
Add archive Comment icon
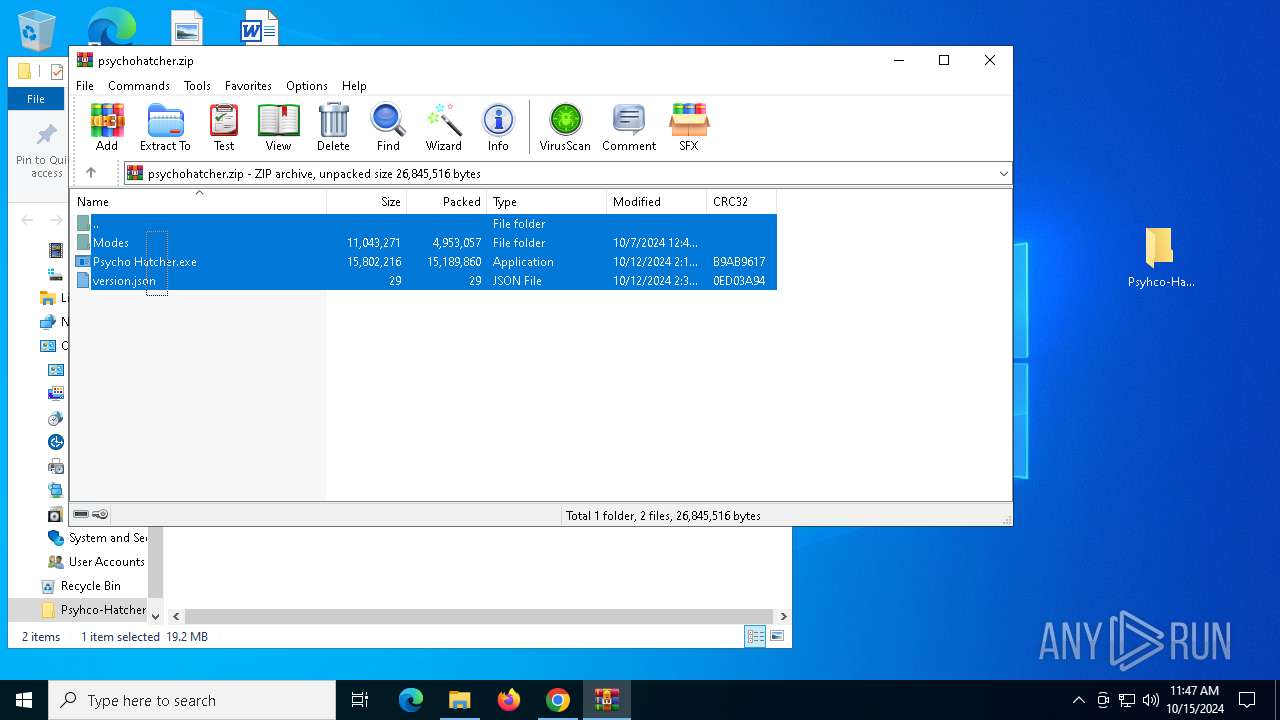click(629, 127)
